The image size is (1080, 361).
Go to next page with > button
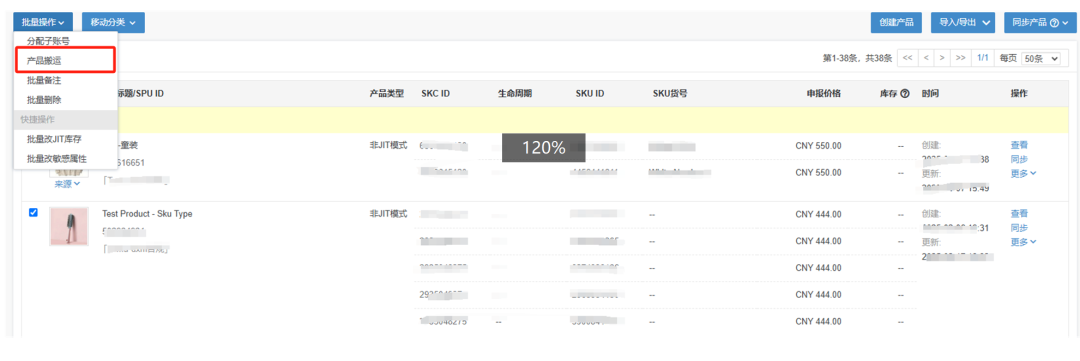[x=942, y=58]
